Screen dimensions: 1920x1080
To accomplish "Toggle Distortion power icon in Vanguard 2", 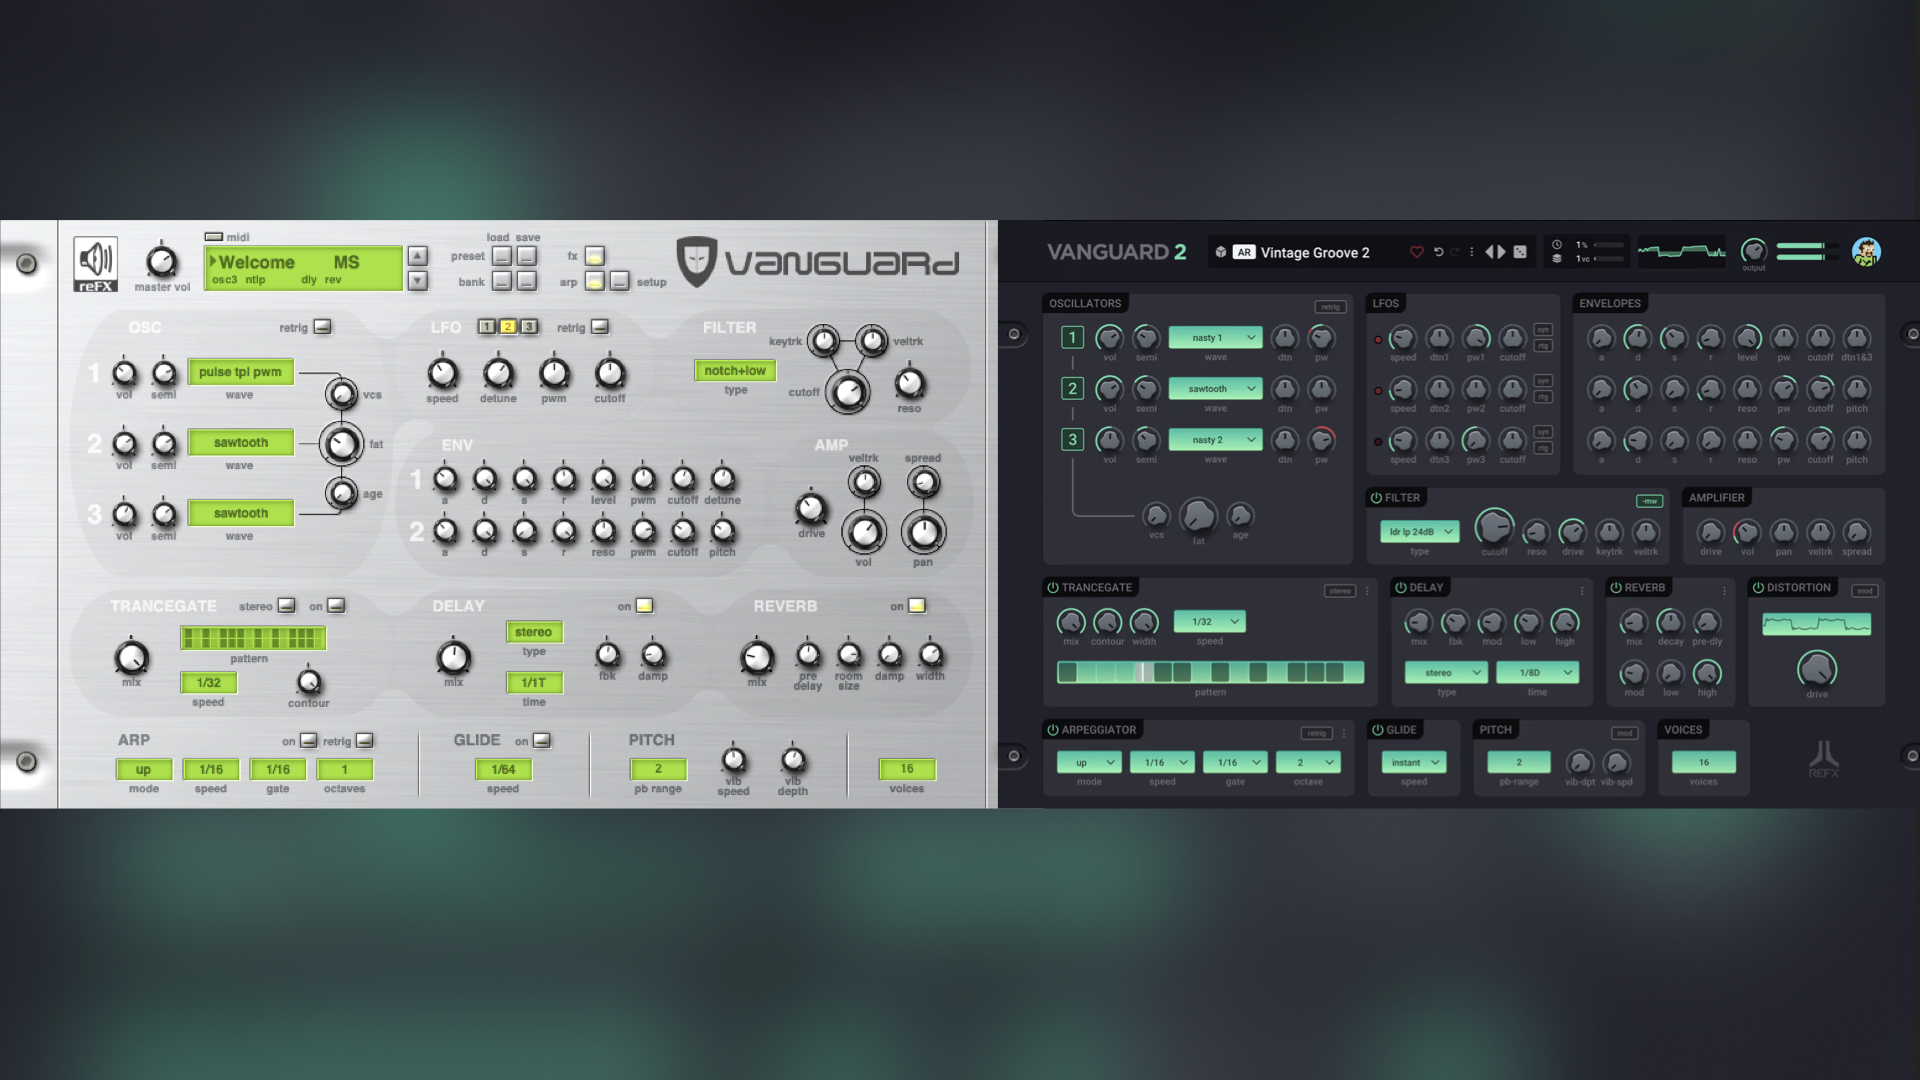I will [1758, 588].
